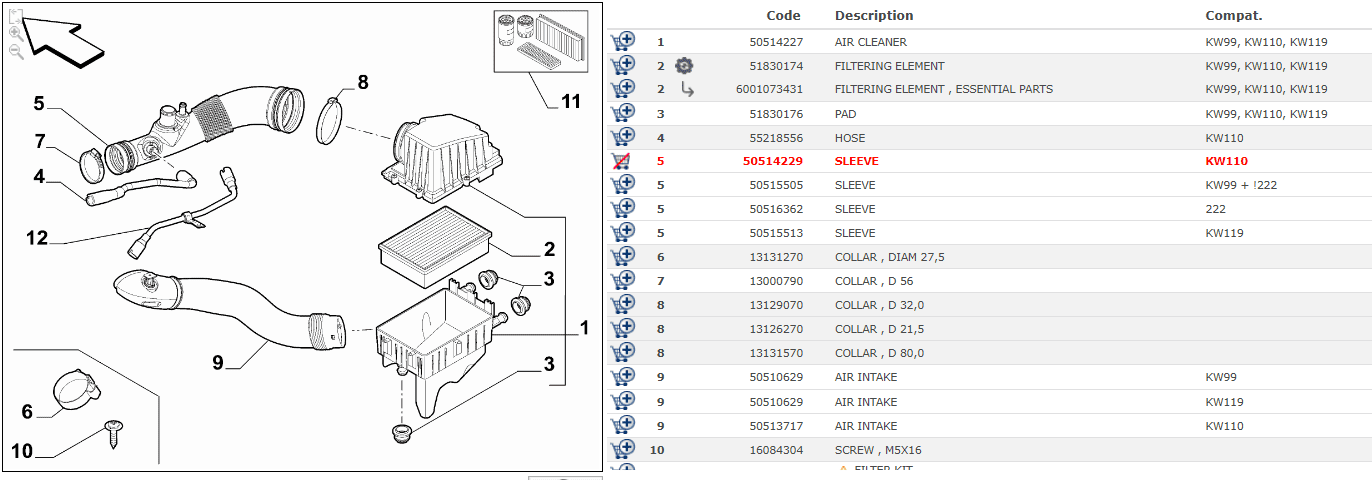Select part number 9 in diagram
This screenshot has width=1372, height=480.
(217, 362)
